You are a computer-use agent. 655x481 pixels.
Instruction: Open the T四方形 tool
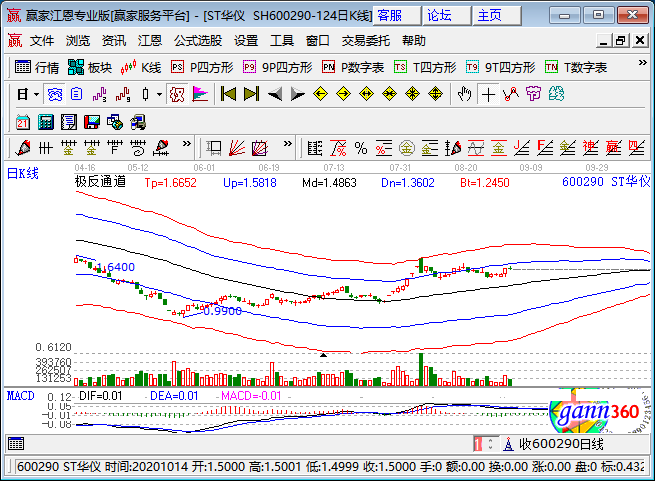[425, 67]
